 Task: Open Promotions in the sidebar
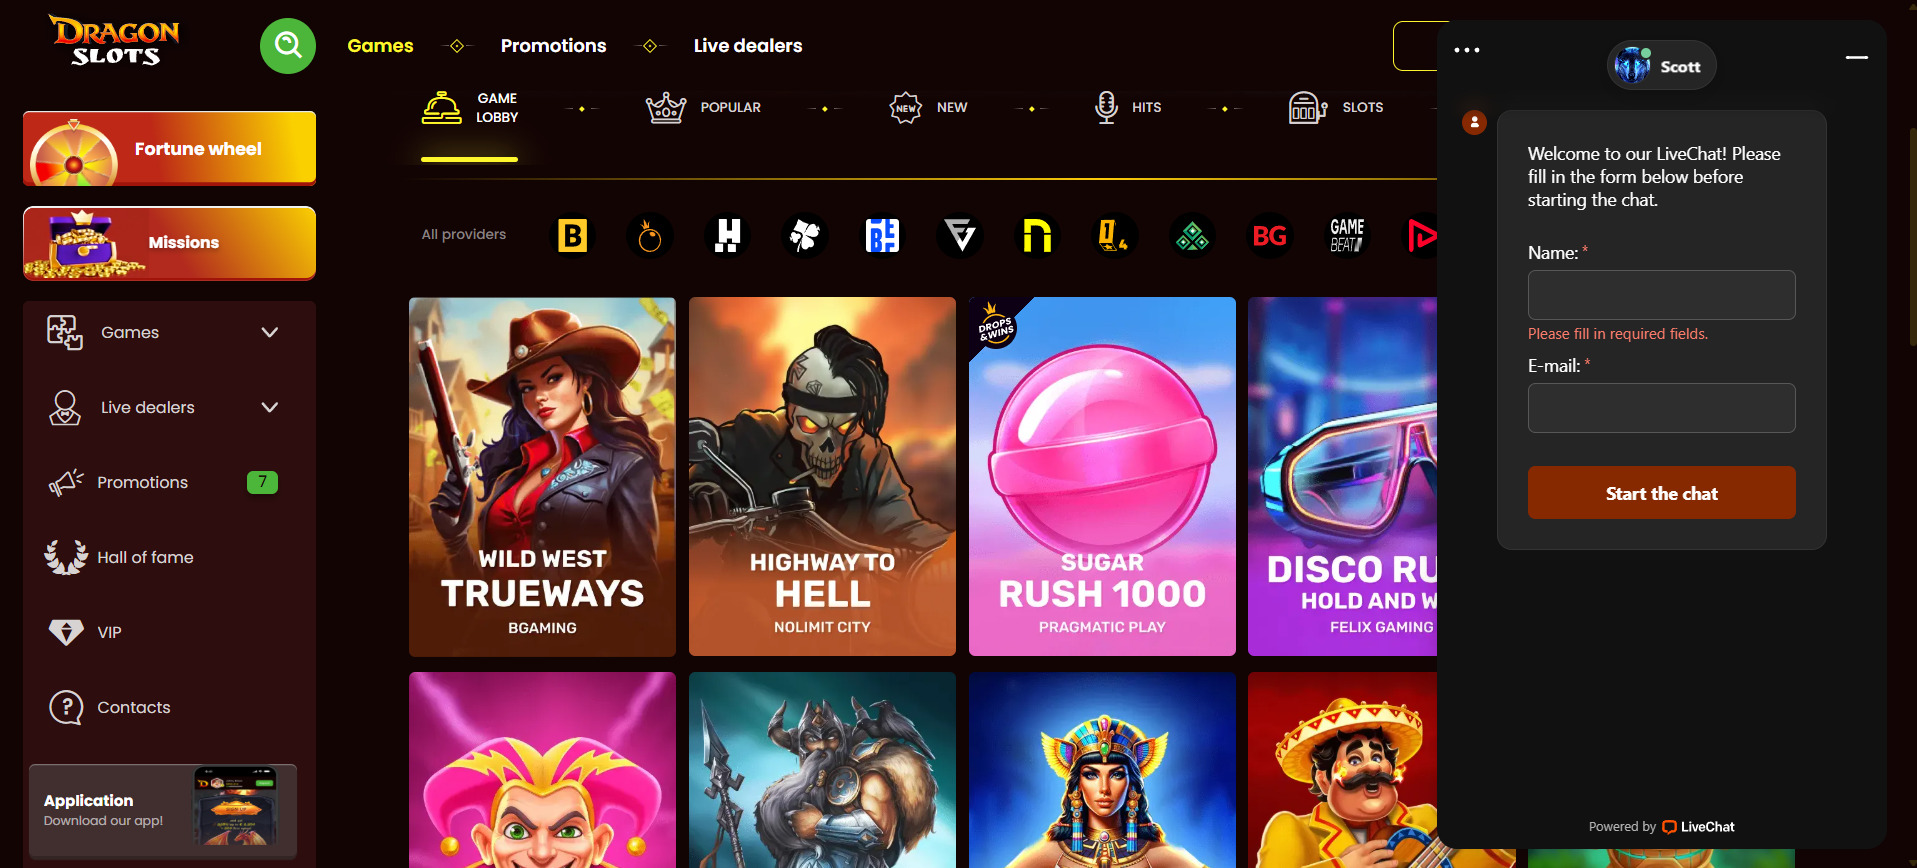tap(143, 482)
